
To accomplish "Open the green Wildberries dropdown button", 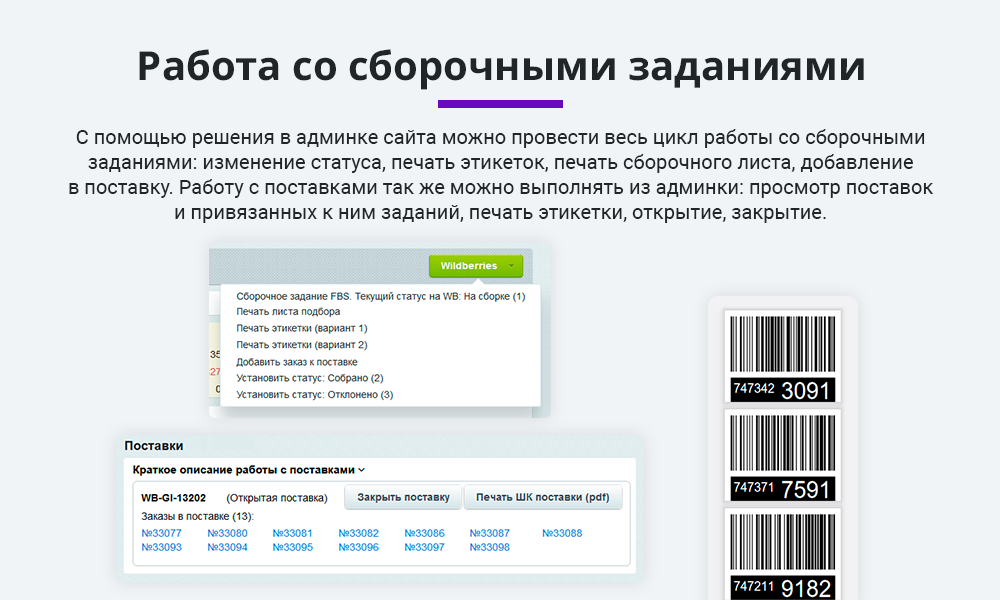I will 468,266.
